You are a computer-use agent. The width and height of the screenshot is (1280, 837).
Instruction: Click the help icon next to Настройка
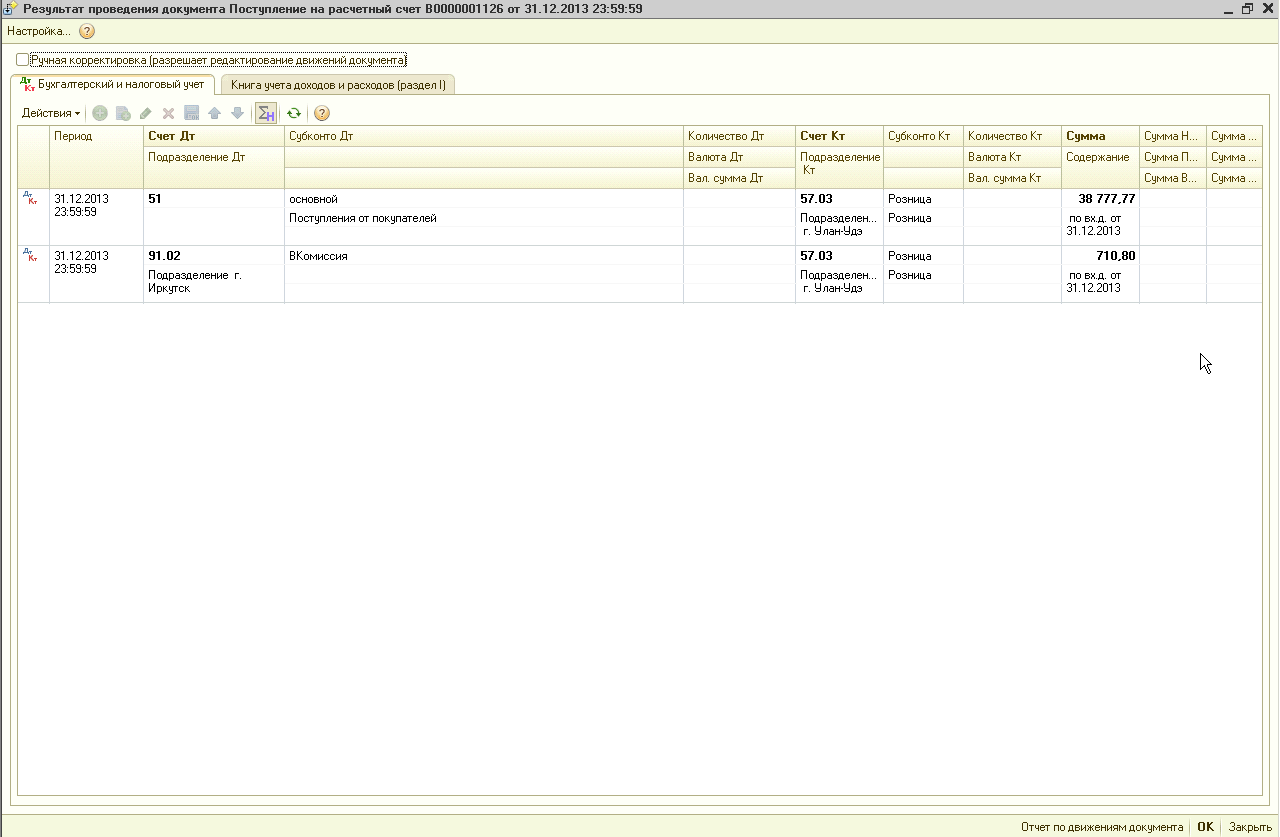87,31
